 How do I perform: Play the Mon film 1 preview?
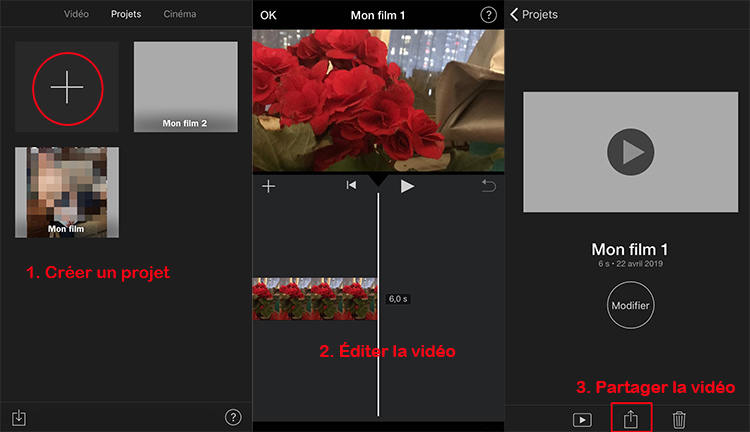tap(630, 152)
